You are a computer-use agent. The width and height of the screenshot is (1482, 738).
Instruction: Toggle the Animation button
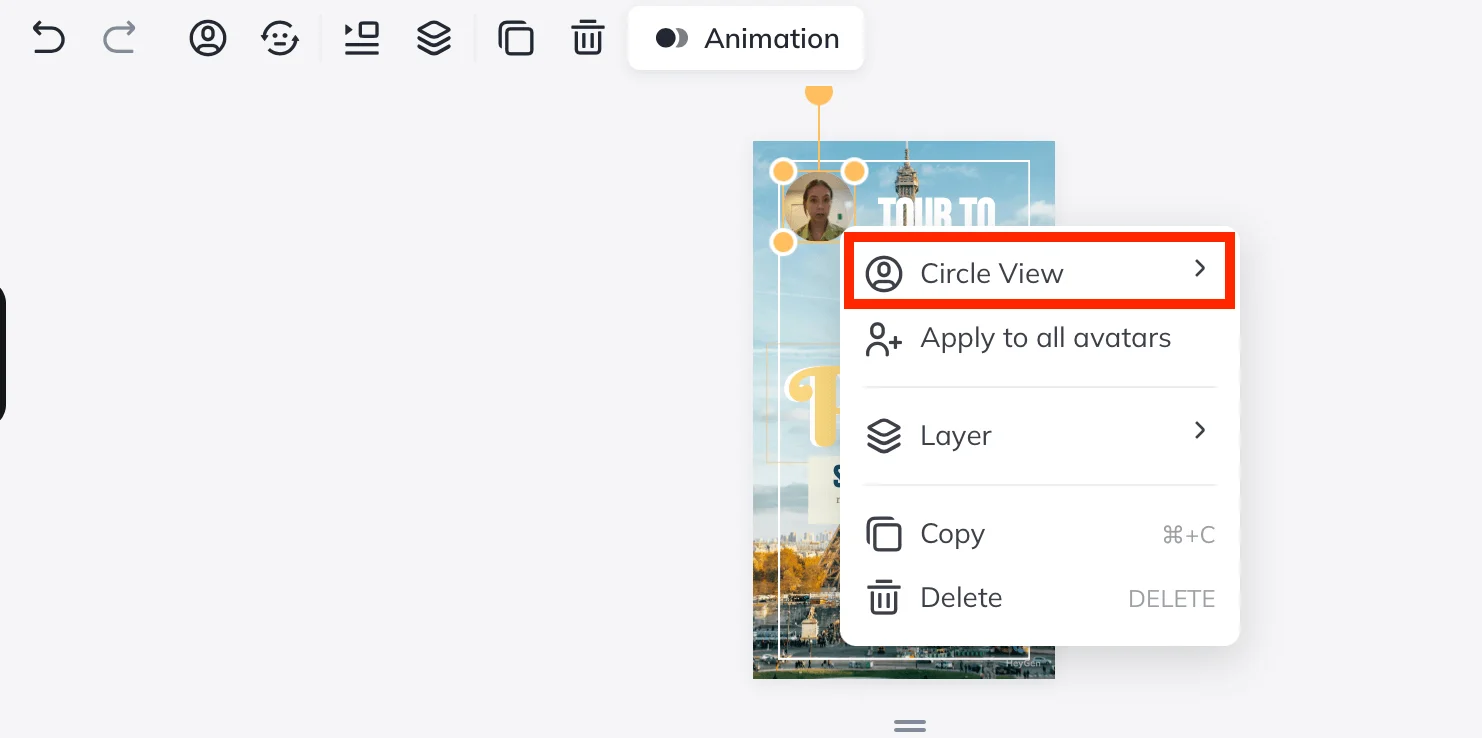746,39
